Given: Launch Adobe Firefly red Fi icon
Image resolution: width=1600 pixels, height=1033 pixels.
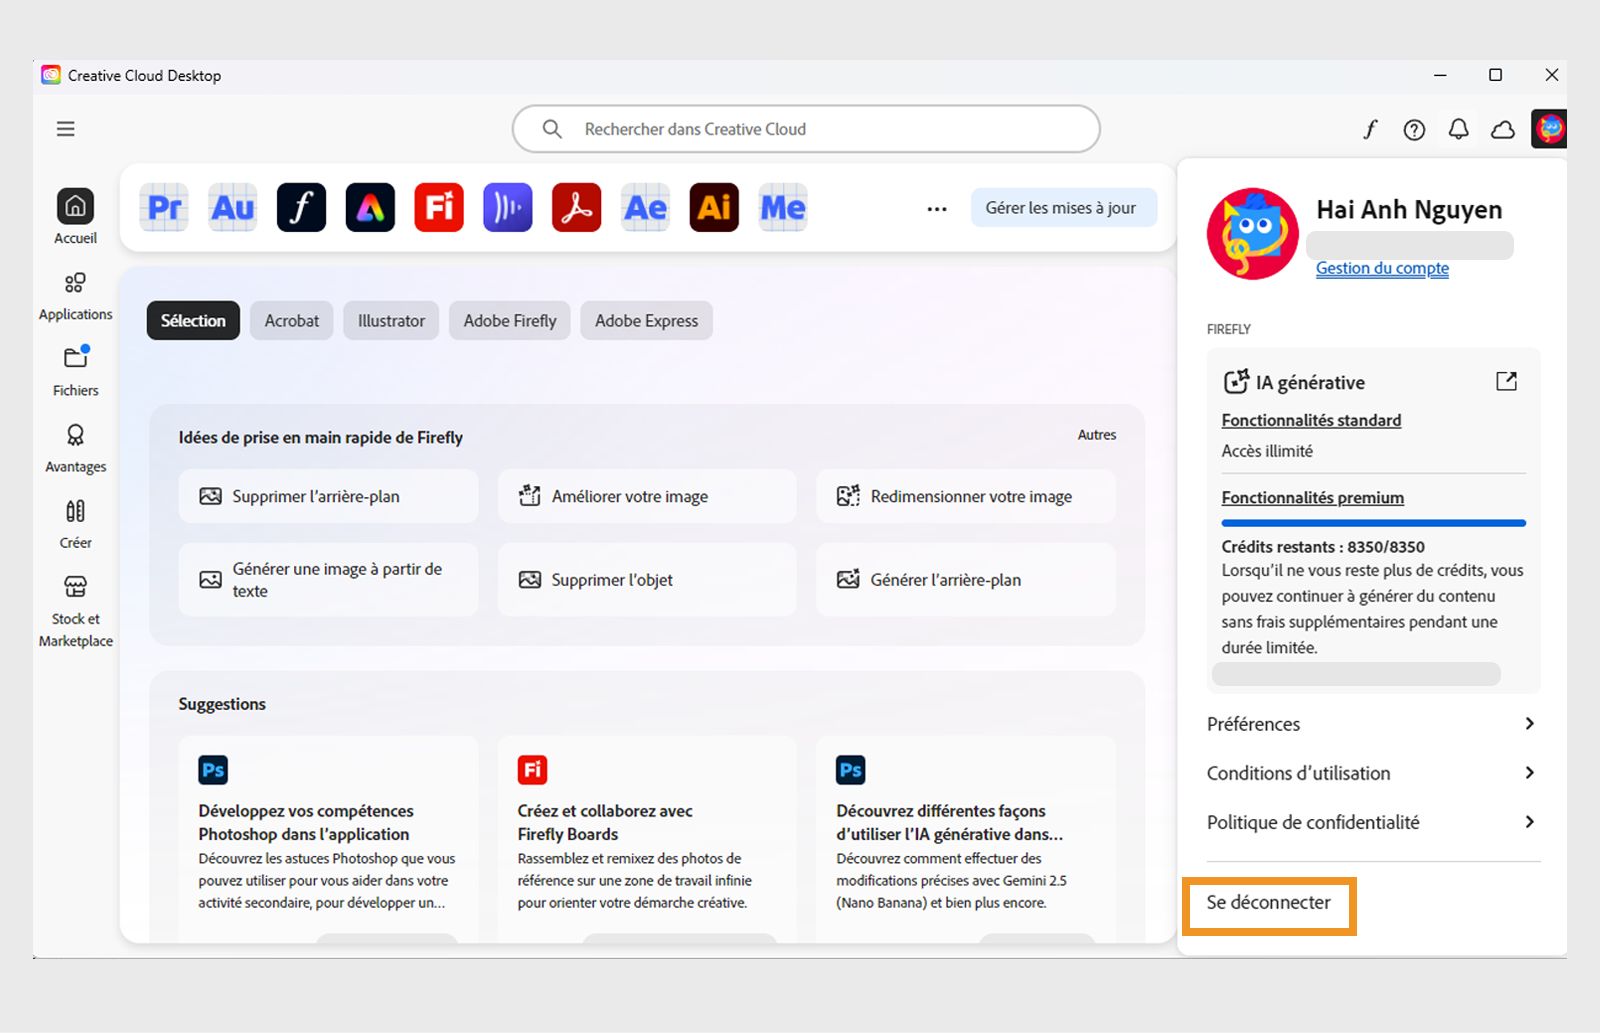Looking at the screenshot, I should tap(439, 208).
